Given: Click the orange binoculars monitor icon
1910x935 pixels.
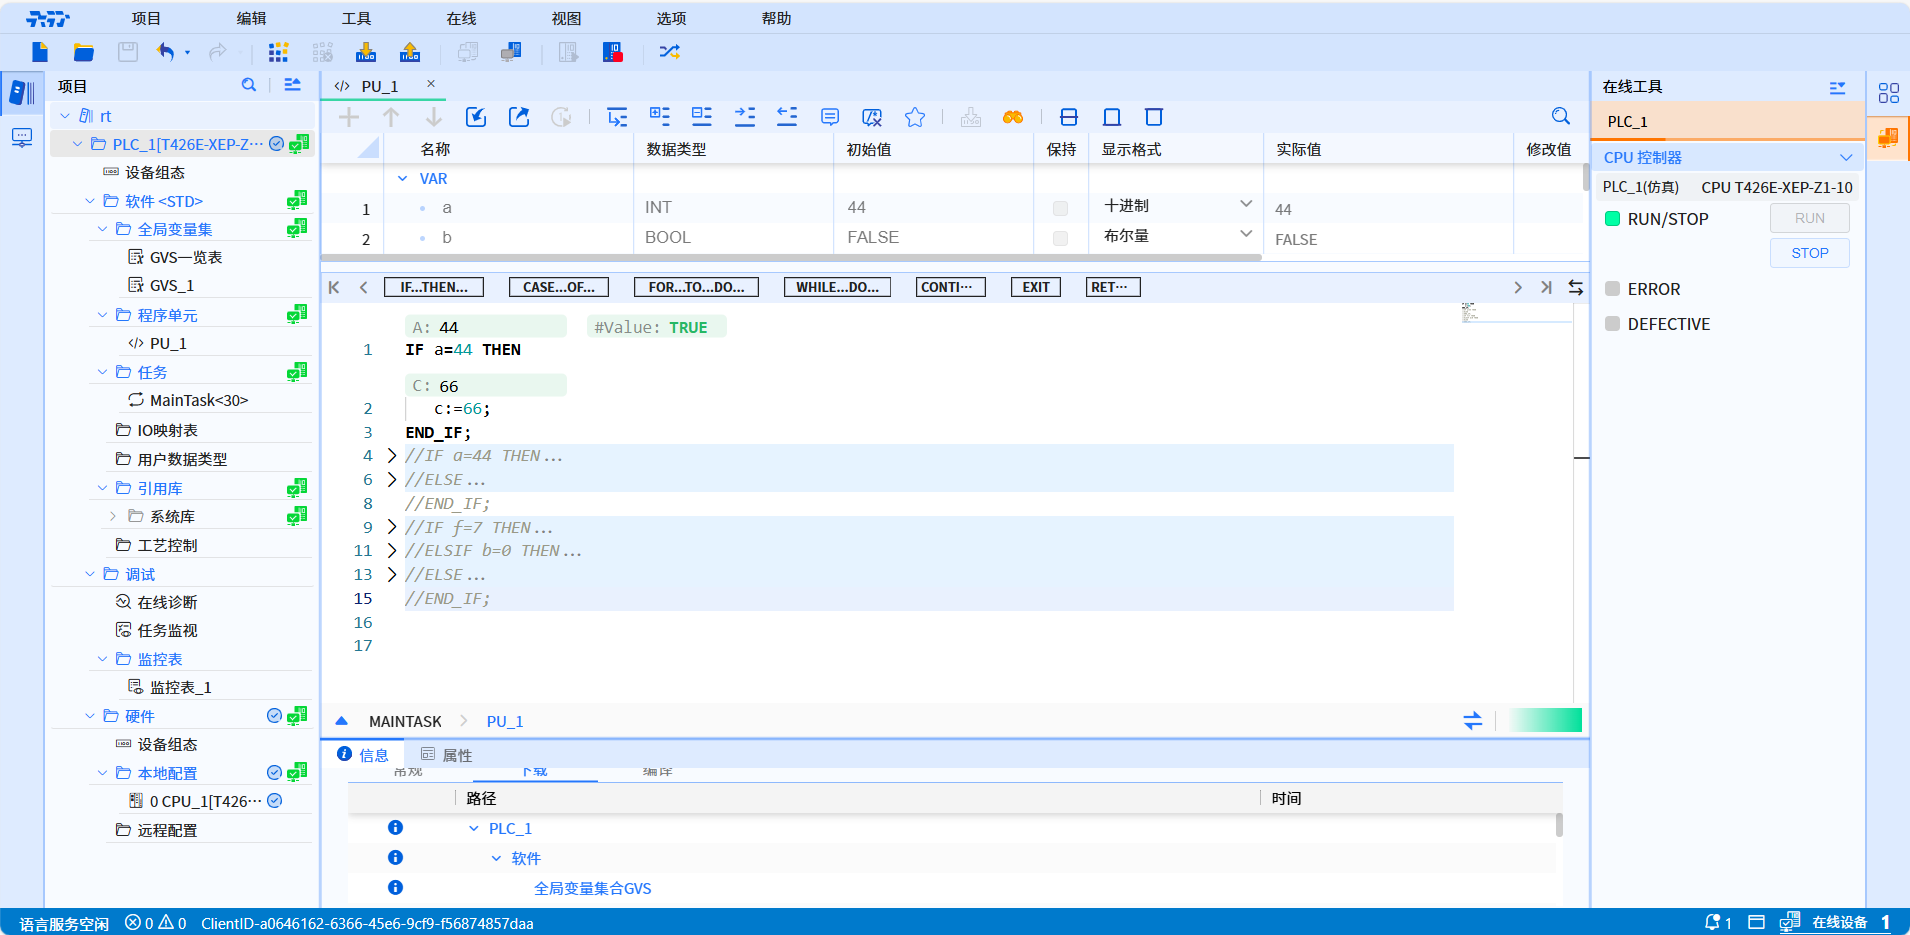Looking at the screenshot, I should 1013,117.
